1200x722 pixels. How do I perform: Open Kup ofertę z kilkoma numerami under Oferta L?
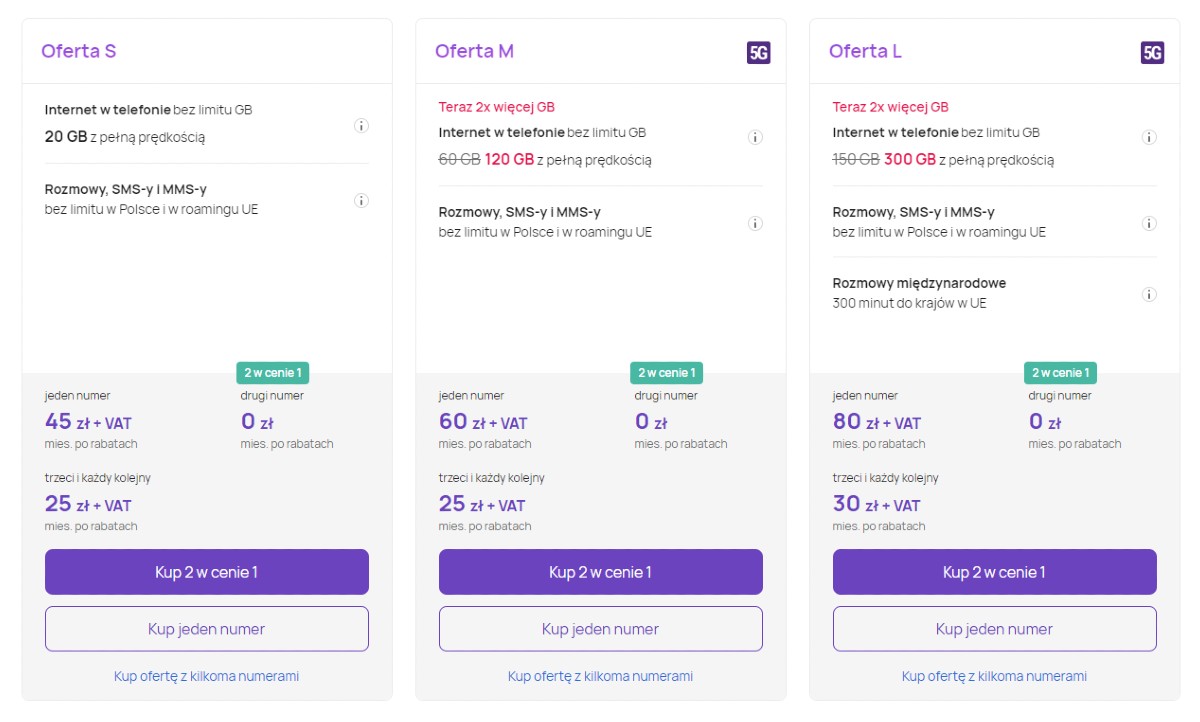click(x=994, y=676)
